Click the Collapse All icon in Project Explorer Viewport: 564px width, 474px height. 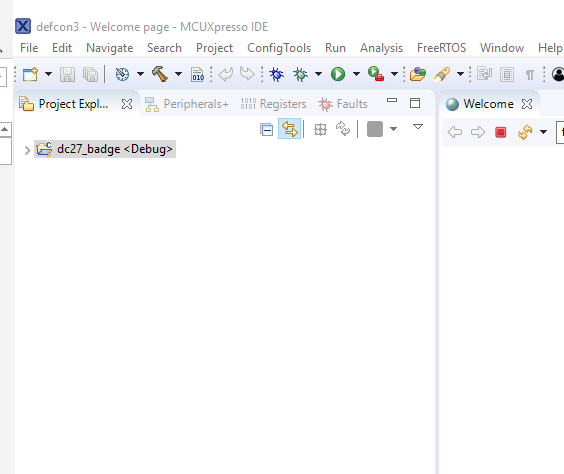coord(267,129)
